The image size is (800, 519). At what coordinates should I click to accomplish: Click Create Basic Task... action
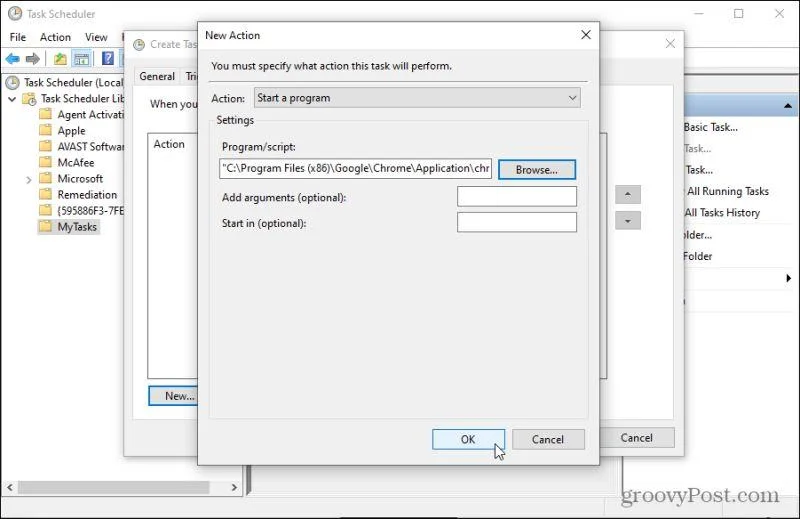(x=711, y=128)
